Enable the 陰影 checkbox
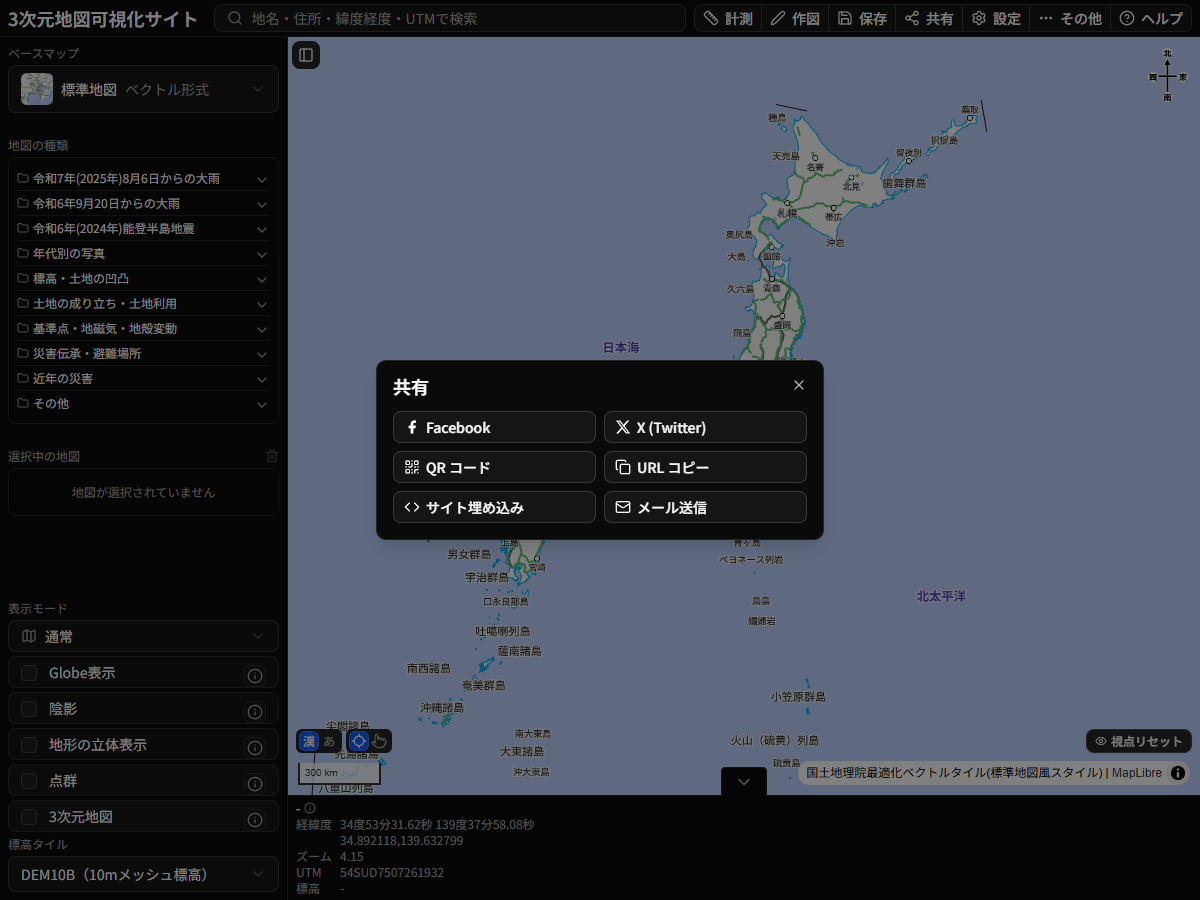 pyautogui.click(x=29, y=709)
